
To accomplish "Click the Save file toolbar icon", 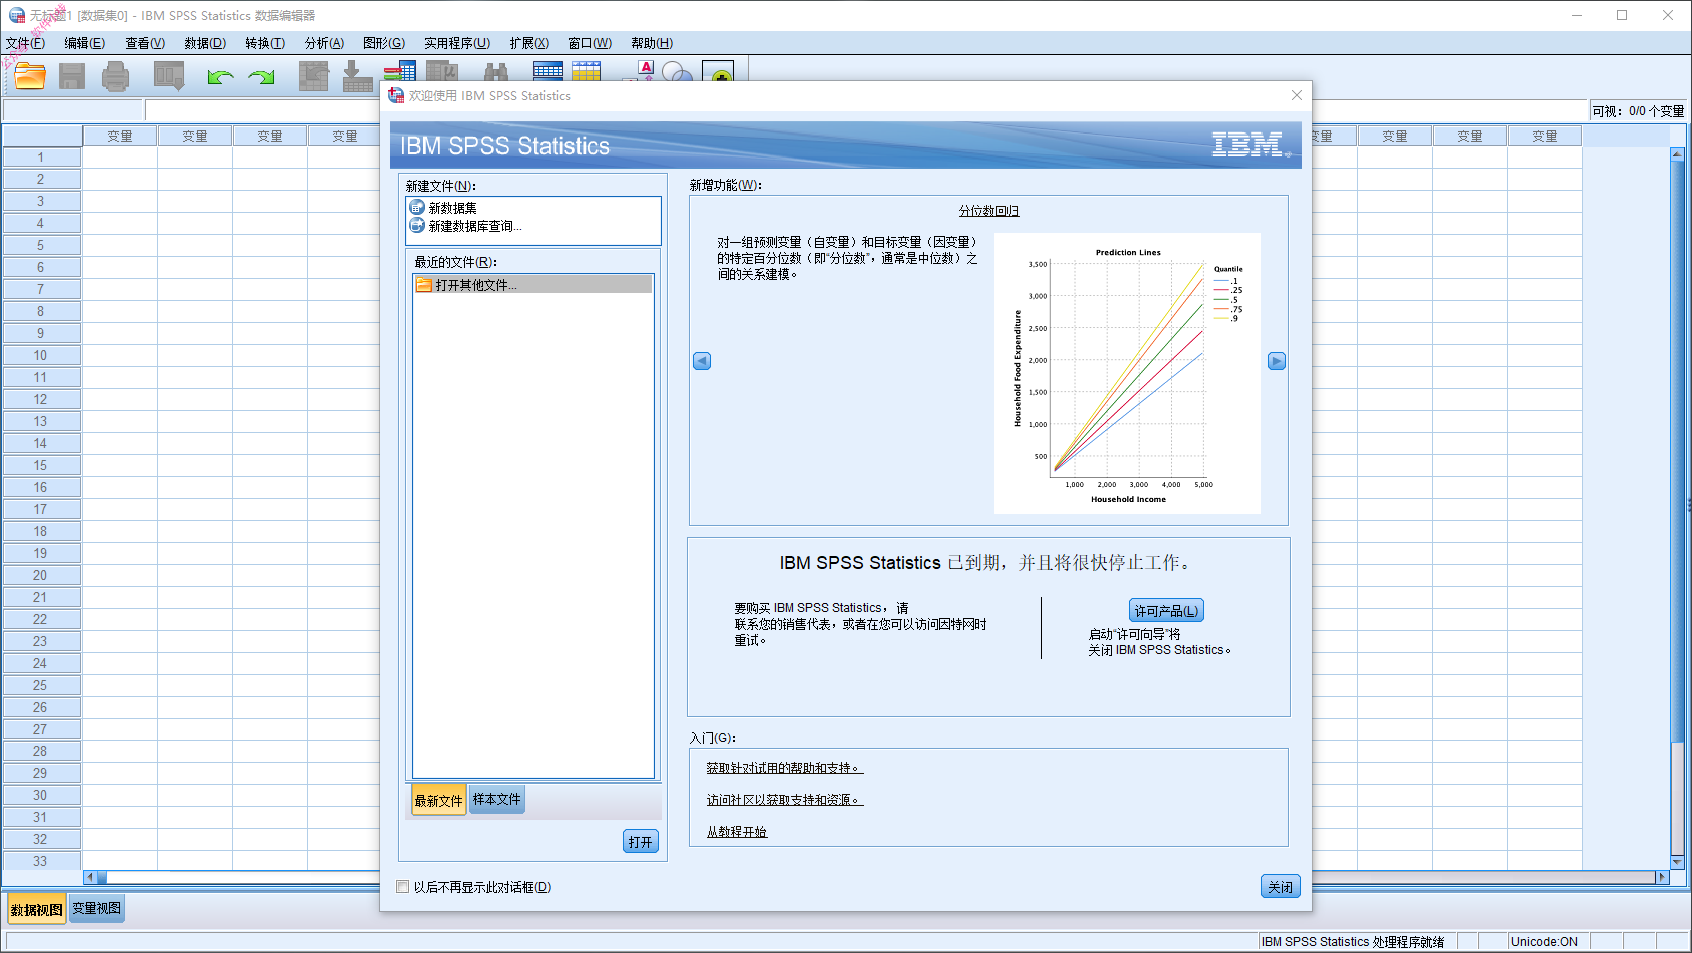I will (x=72, y=76).
